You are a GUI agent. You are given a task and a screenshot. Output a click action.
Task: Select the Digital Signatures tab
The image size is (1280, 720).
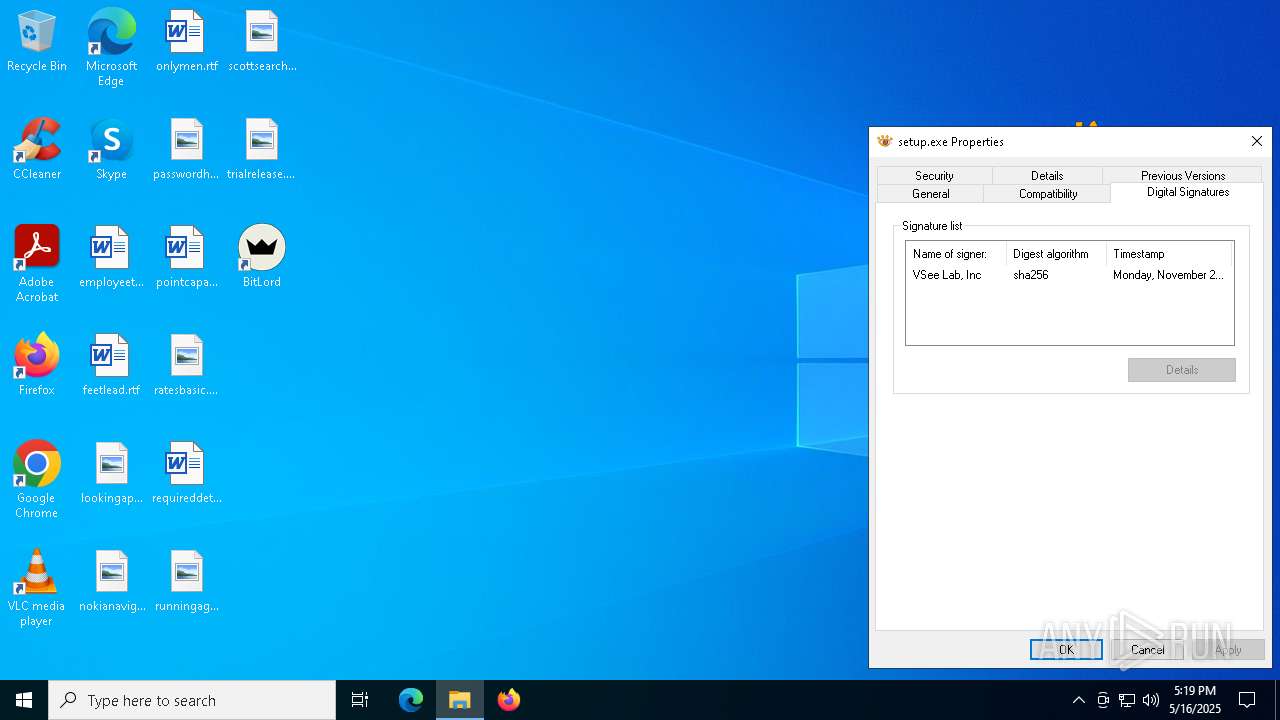[1187, 192]
